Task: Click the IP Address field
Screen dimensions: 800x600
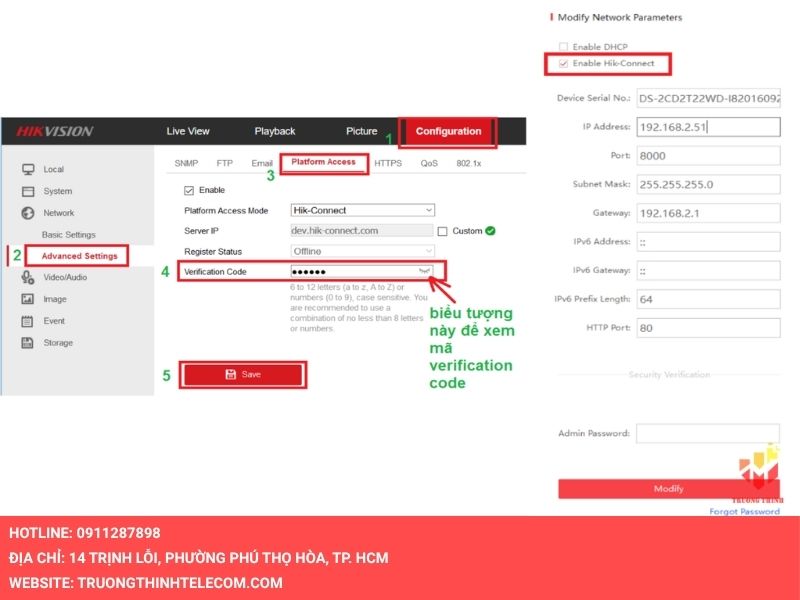Action: coord(708,127)
